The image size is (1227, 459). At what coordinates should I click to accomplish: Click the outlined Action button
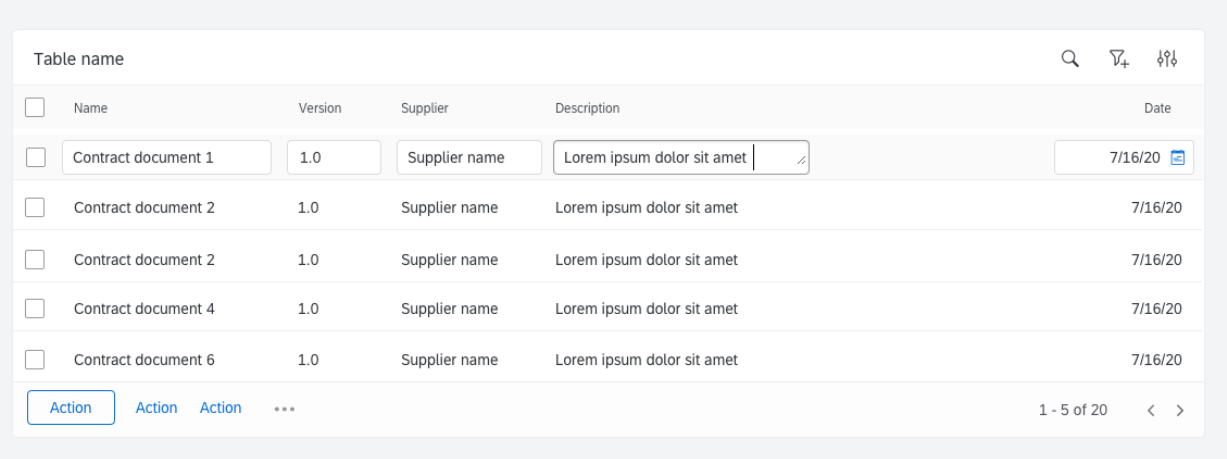(x=71, y=408)
